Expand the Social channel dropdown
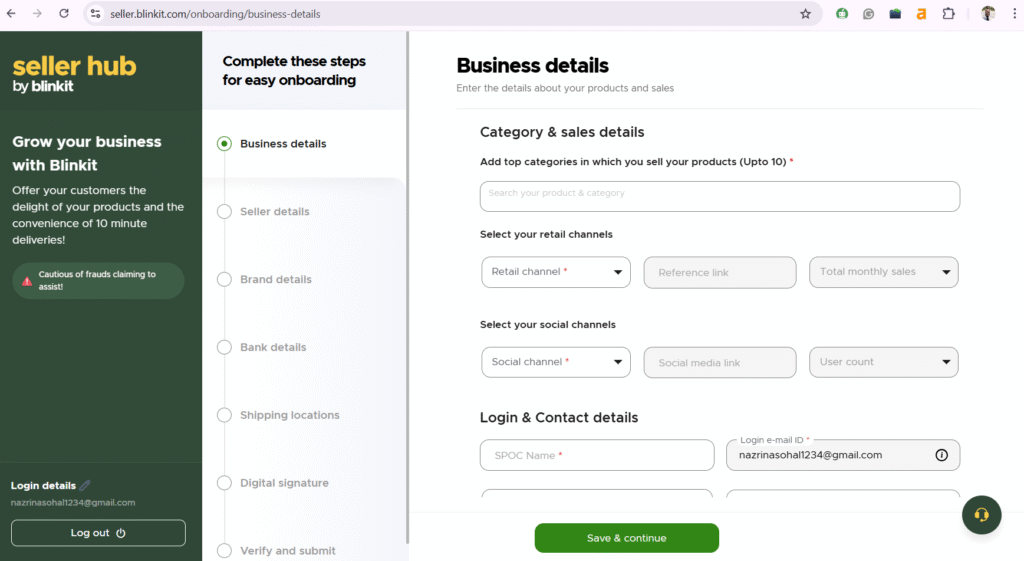 coord(555,362)
